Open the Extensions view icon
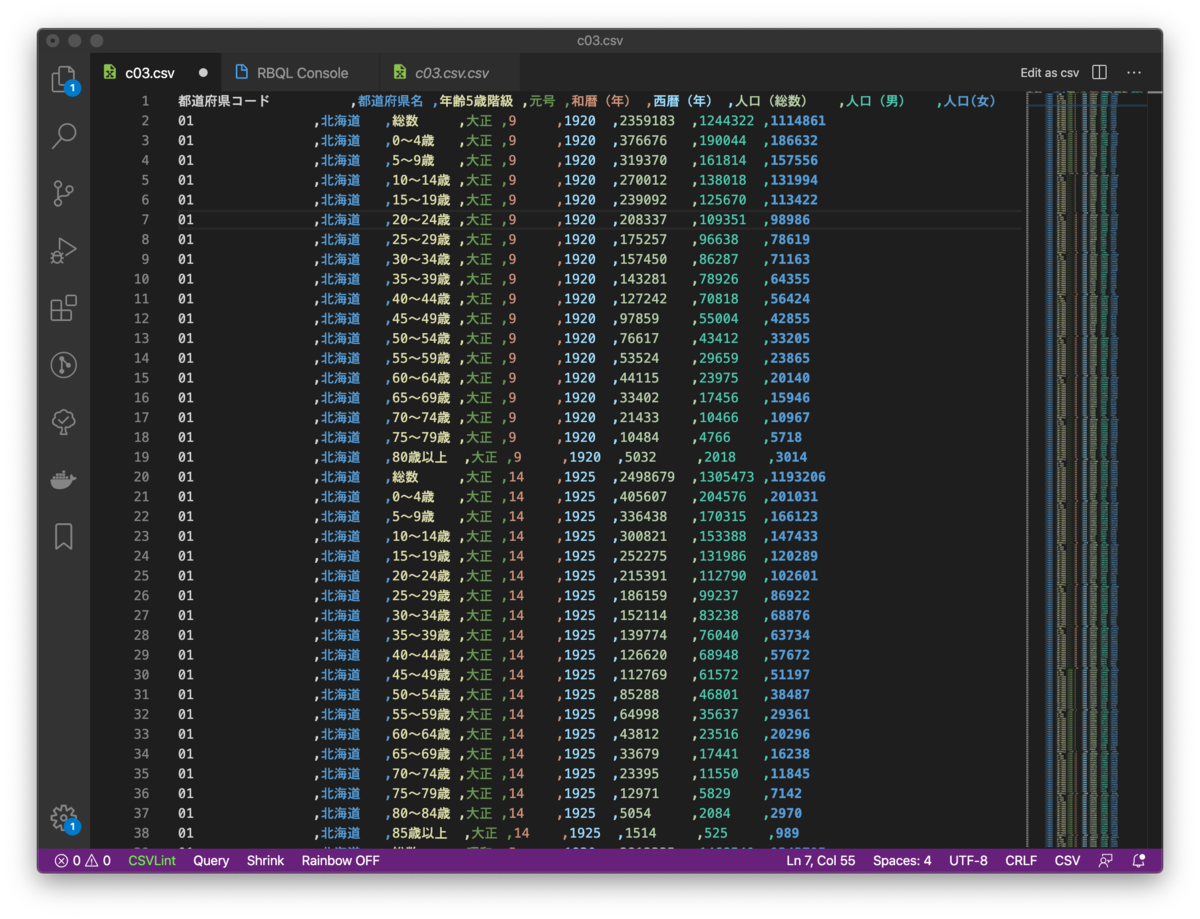 click(64, 308)
